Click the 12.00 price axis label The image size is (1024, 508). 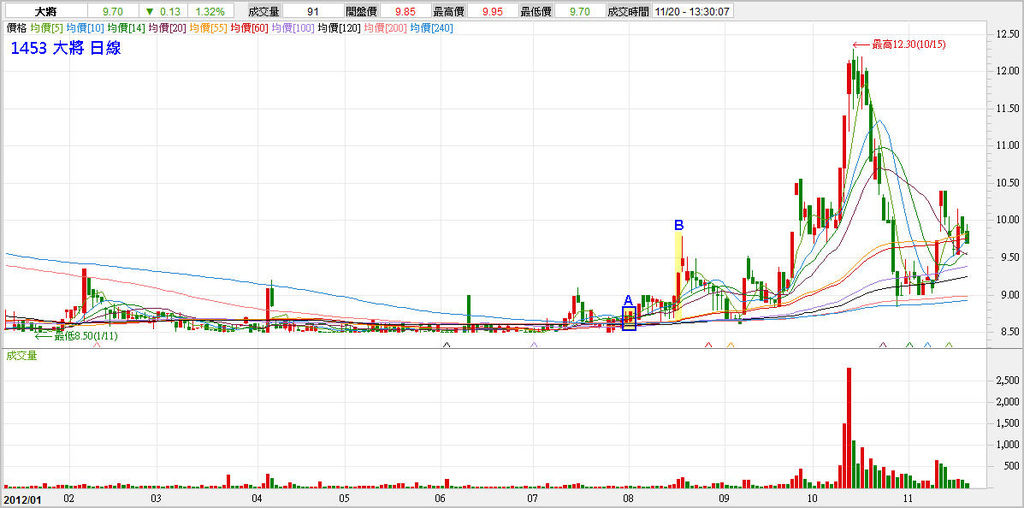click(x=1006, y=71)
